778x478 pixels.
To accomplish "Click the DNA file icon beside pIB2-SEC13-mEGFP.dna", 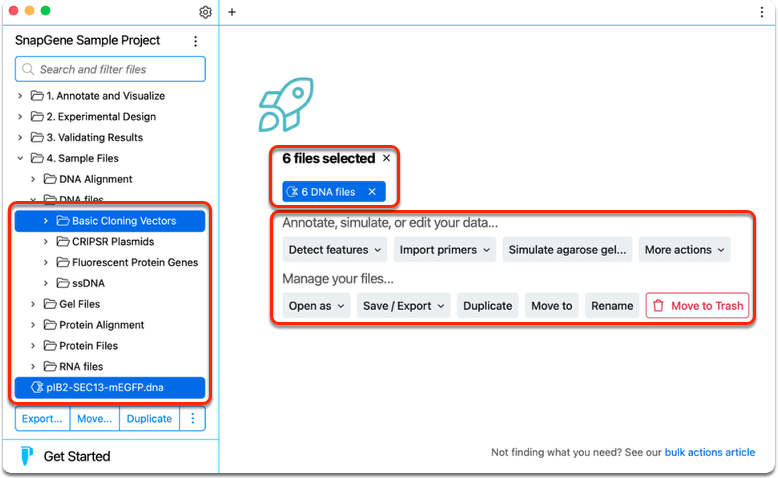I will (37, 387).
